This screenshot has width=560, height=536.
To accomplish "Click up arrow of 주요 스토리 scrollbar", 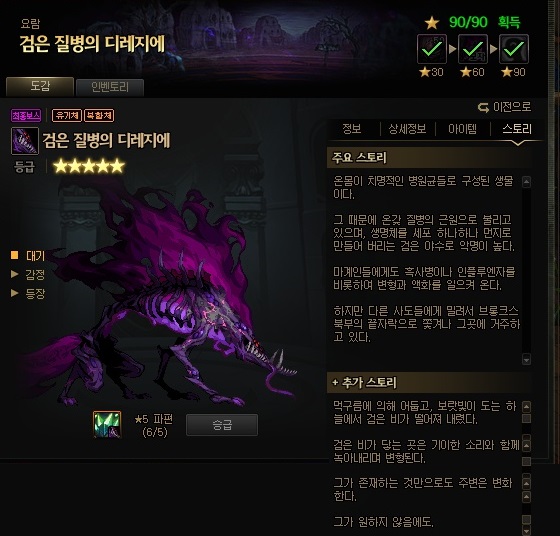I will (526, 182).
